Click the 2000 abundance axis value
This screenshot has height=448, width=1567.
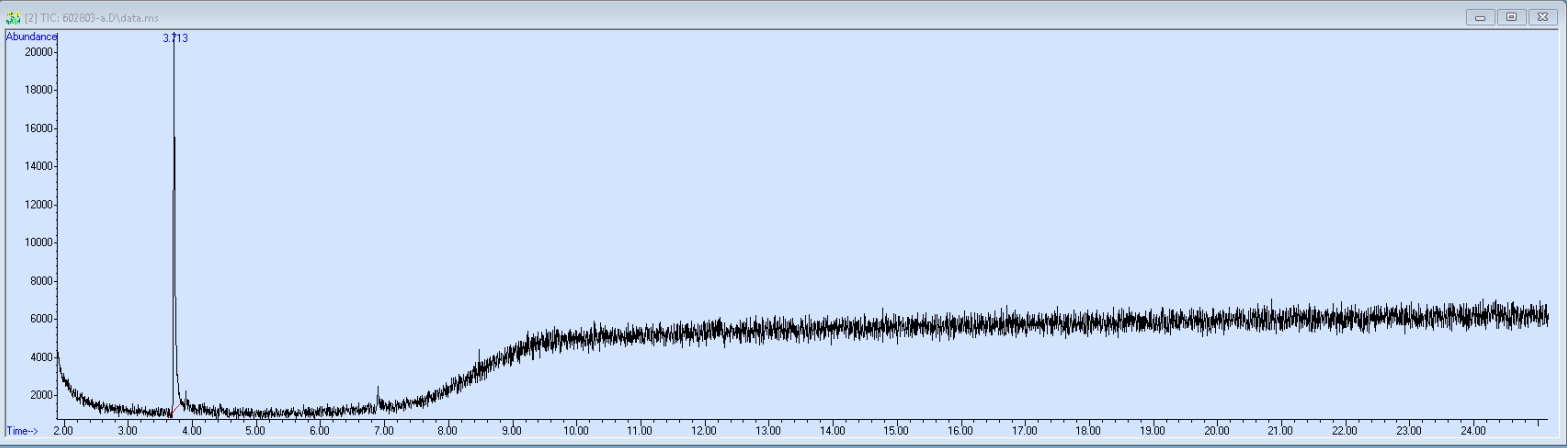tap(40, 395)
